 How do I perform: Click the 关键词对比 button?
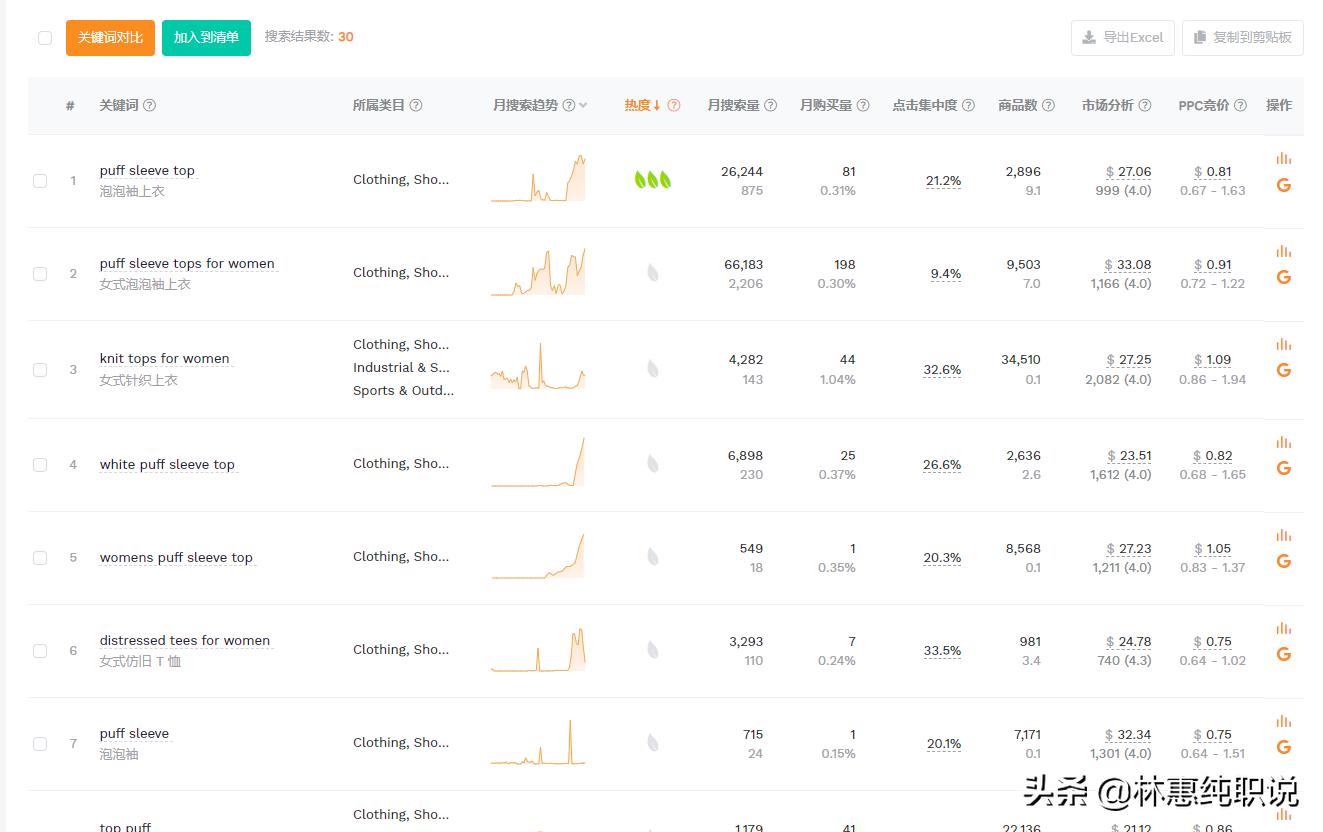(110, 37)
